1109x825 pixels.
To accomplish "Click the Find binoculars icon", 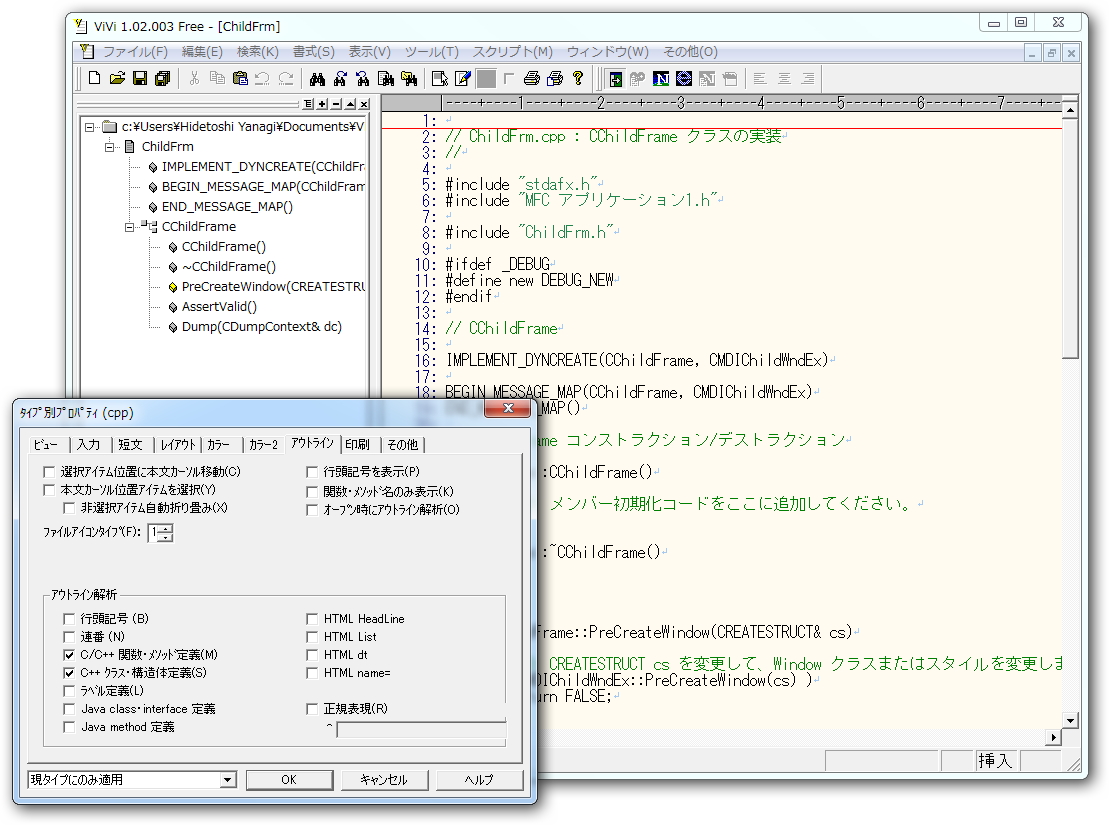I will tap(318, 79).
